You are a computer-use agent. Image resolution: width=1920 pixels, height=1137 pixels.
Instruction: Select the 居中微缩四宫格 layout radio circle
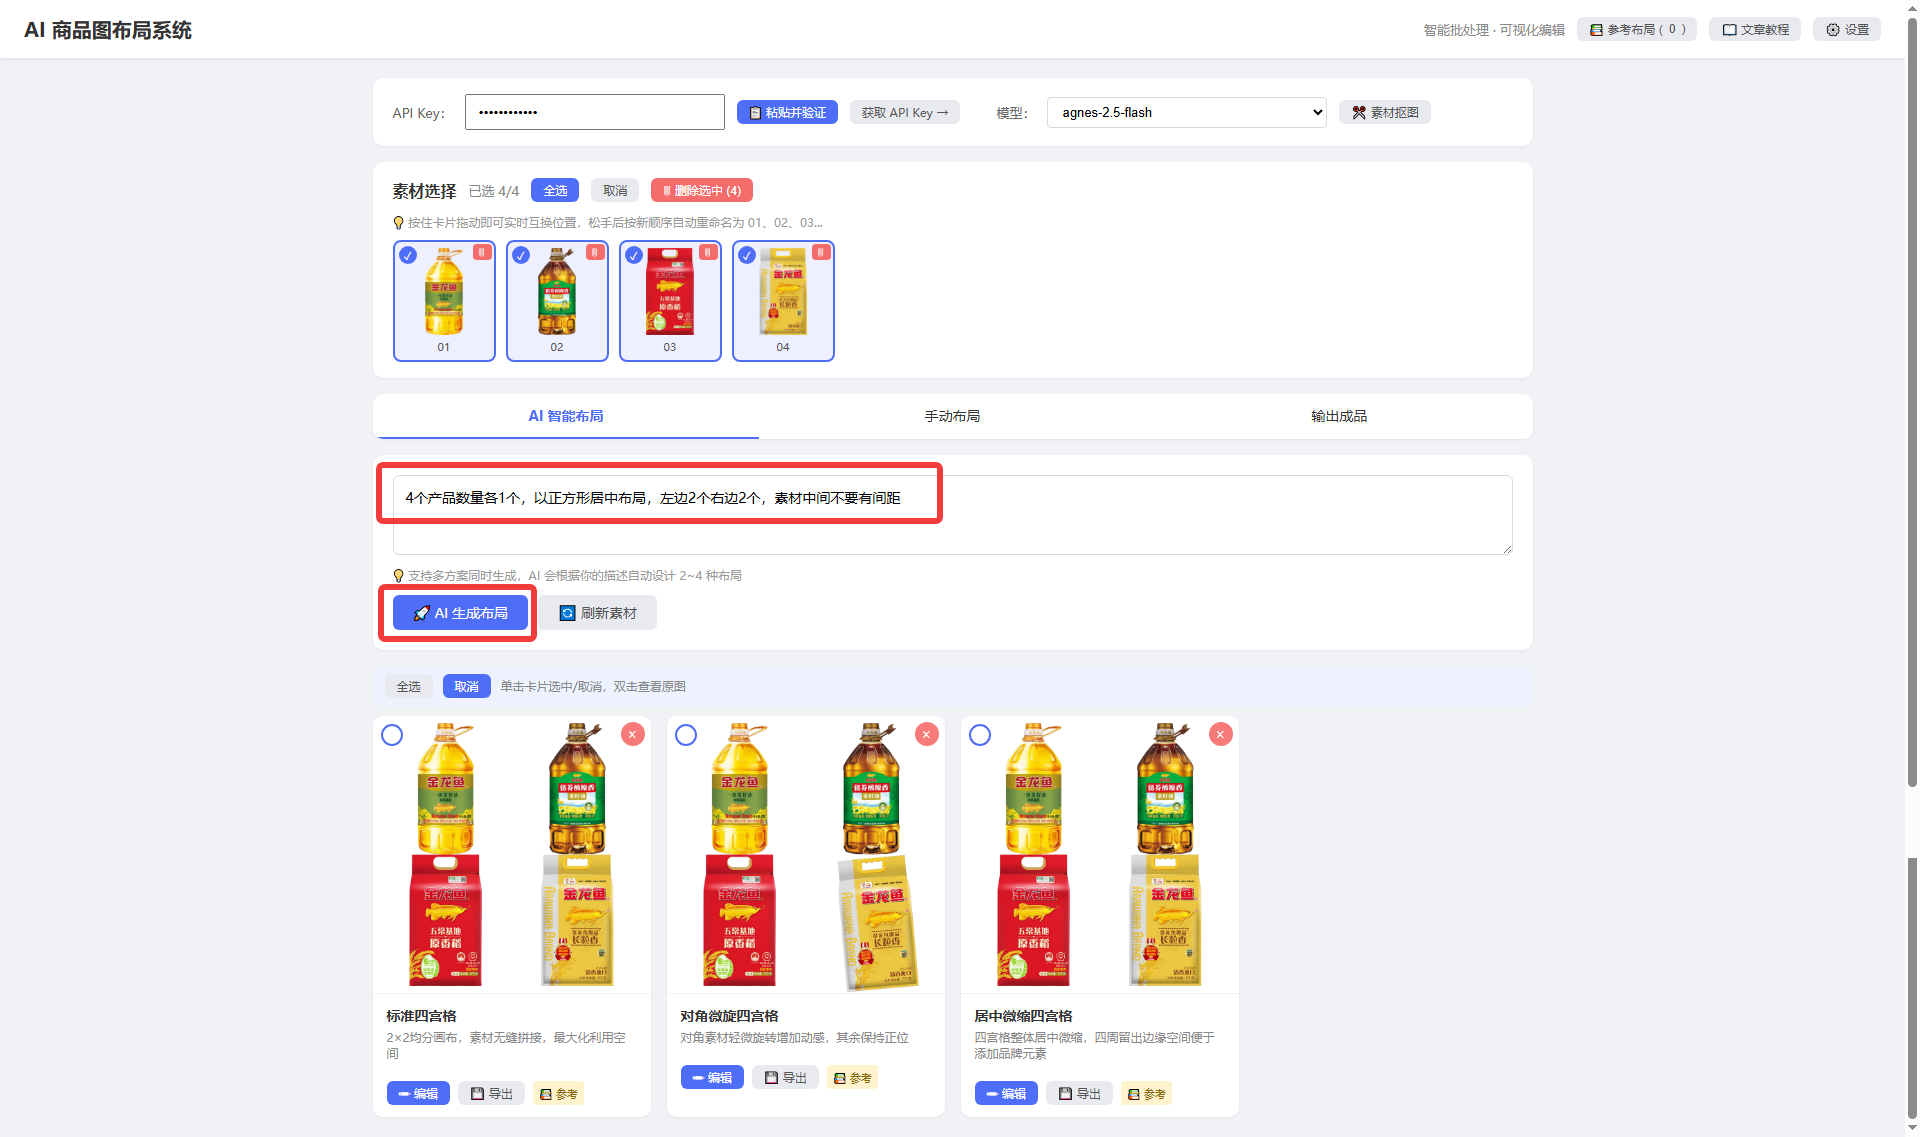click(980, 735)
